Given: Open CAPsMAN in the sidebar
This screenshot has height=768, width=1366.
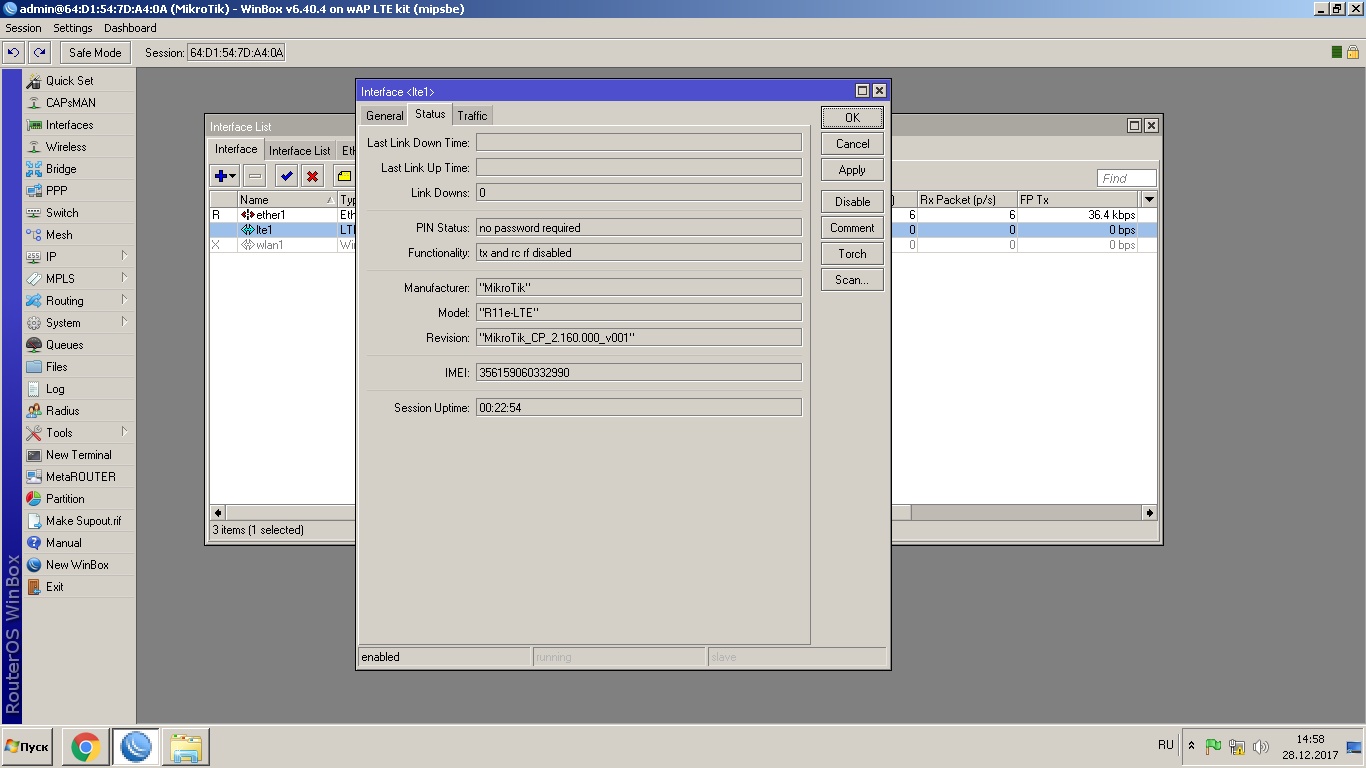Looking at the screenshot, I should pos(79,103).
